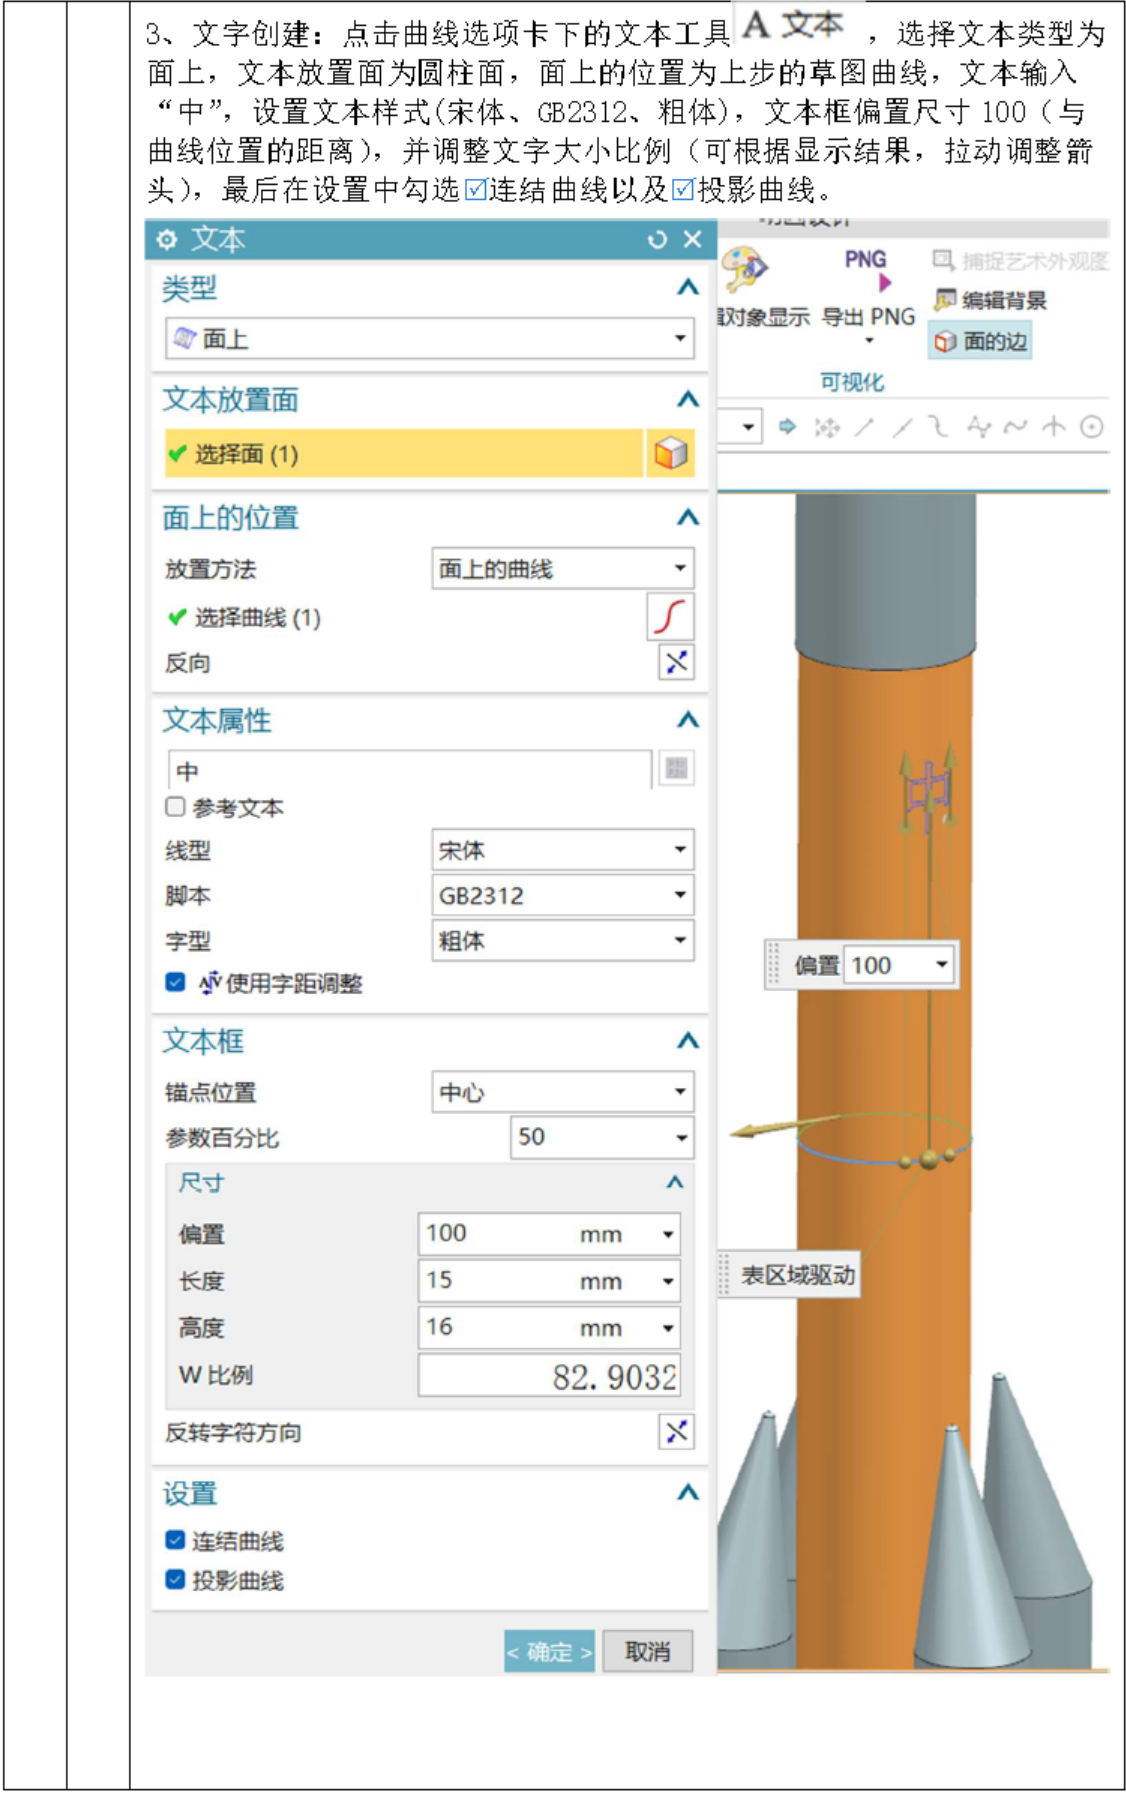Click the face selection cube icon
Screen dimensions: 1126x1794
(671, 454)
